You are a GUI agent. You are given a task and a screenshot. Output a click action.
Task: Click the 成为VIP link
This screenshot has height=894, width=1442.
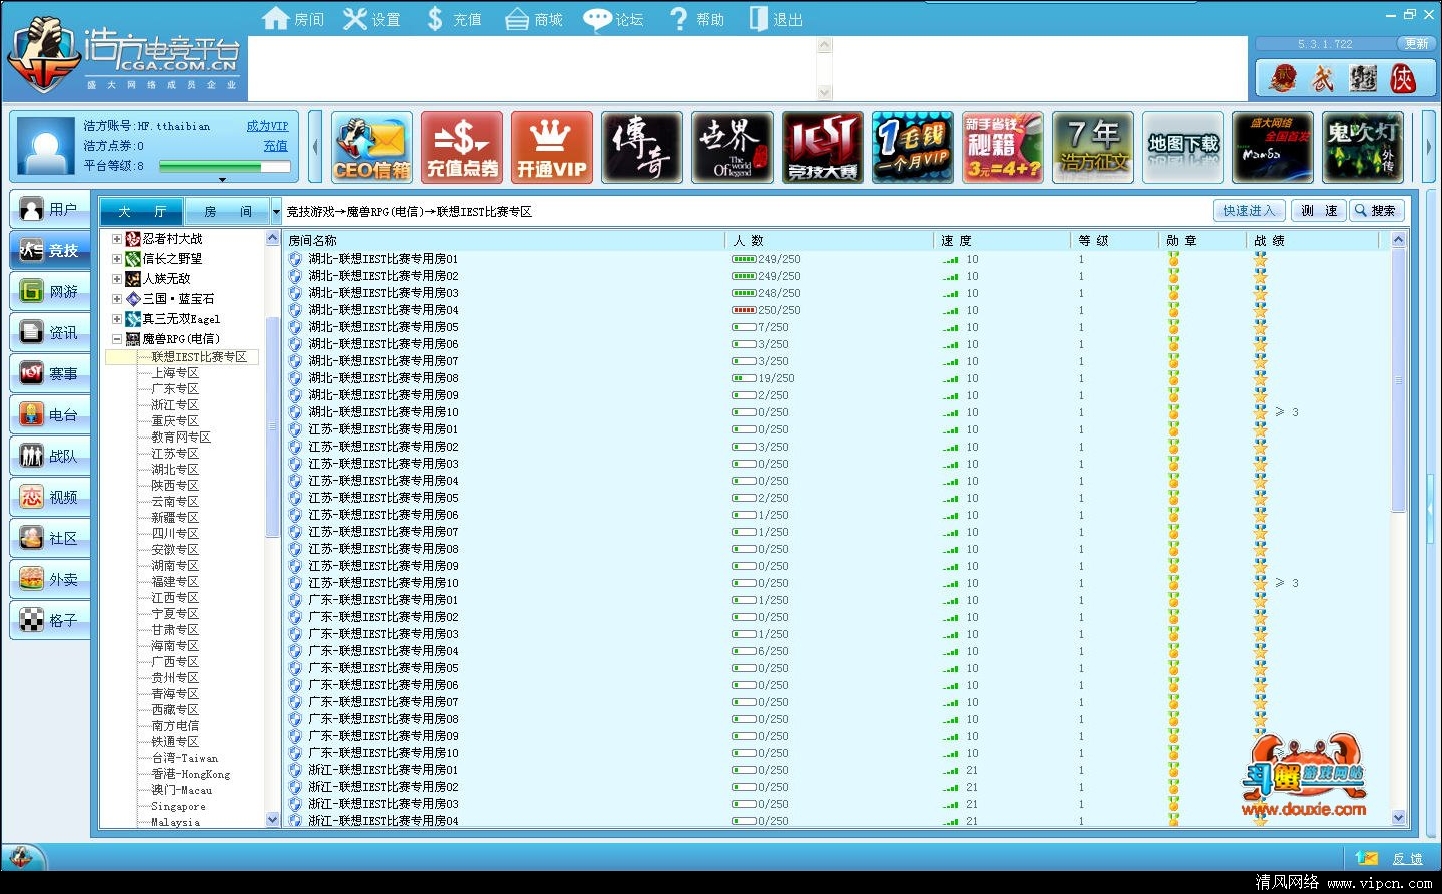click(x=267, y=126)
